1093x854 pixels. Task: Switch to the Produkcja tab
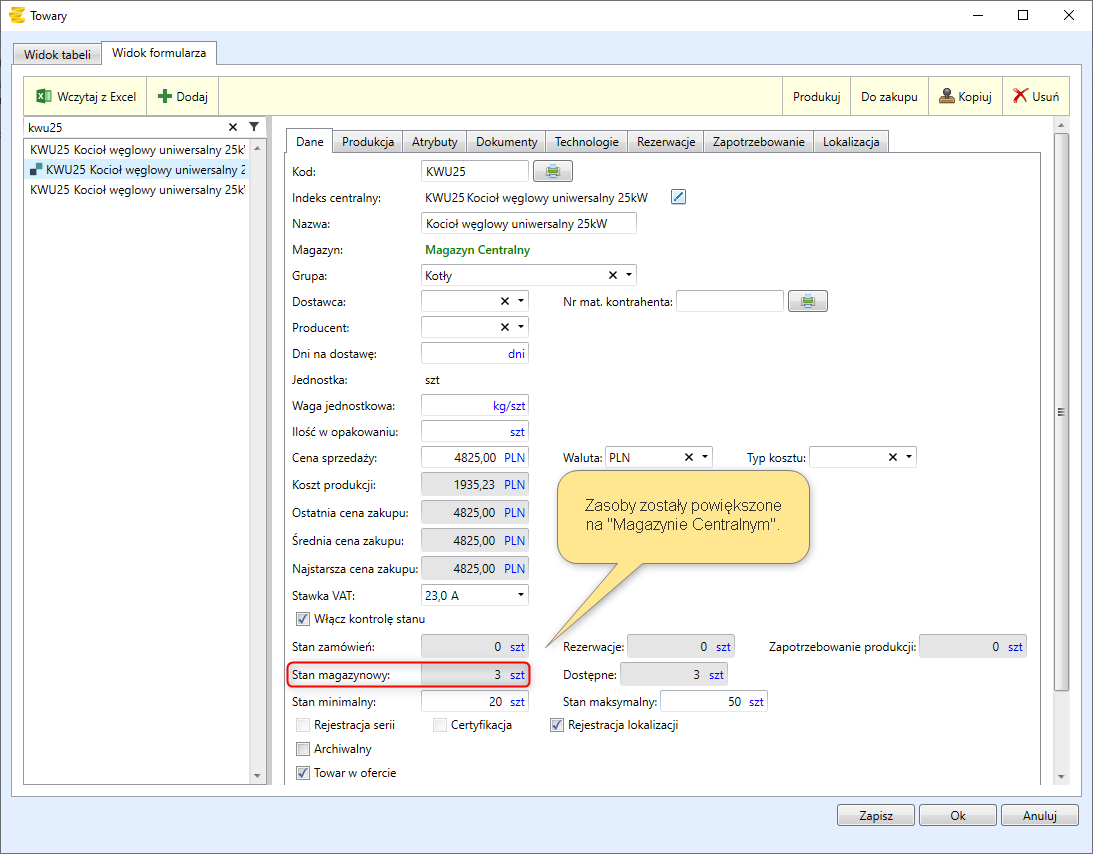tap(368, 142)
